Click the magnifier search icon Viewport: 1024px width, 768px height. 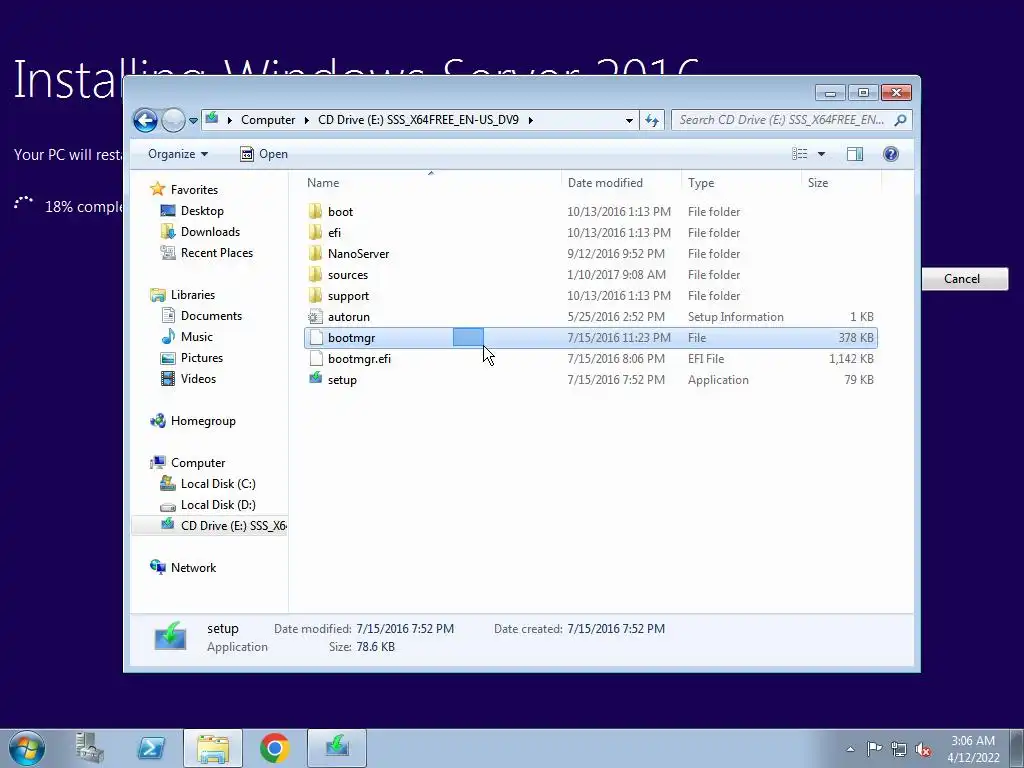(901, 120)
